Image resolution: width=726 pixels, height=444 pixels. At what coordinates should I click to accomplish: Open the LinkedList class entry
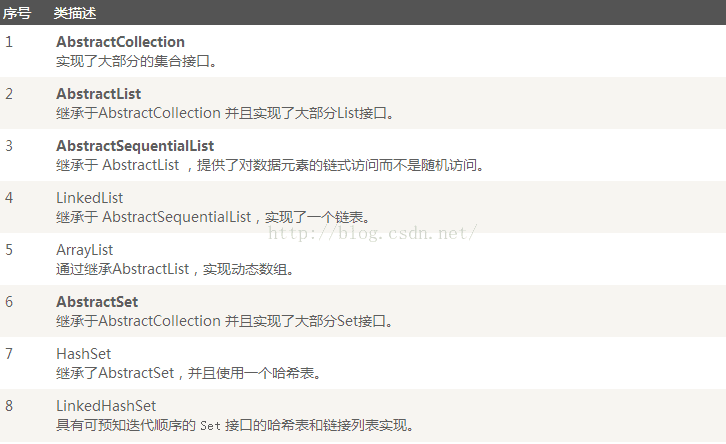click(x=89, y=198)
